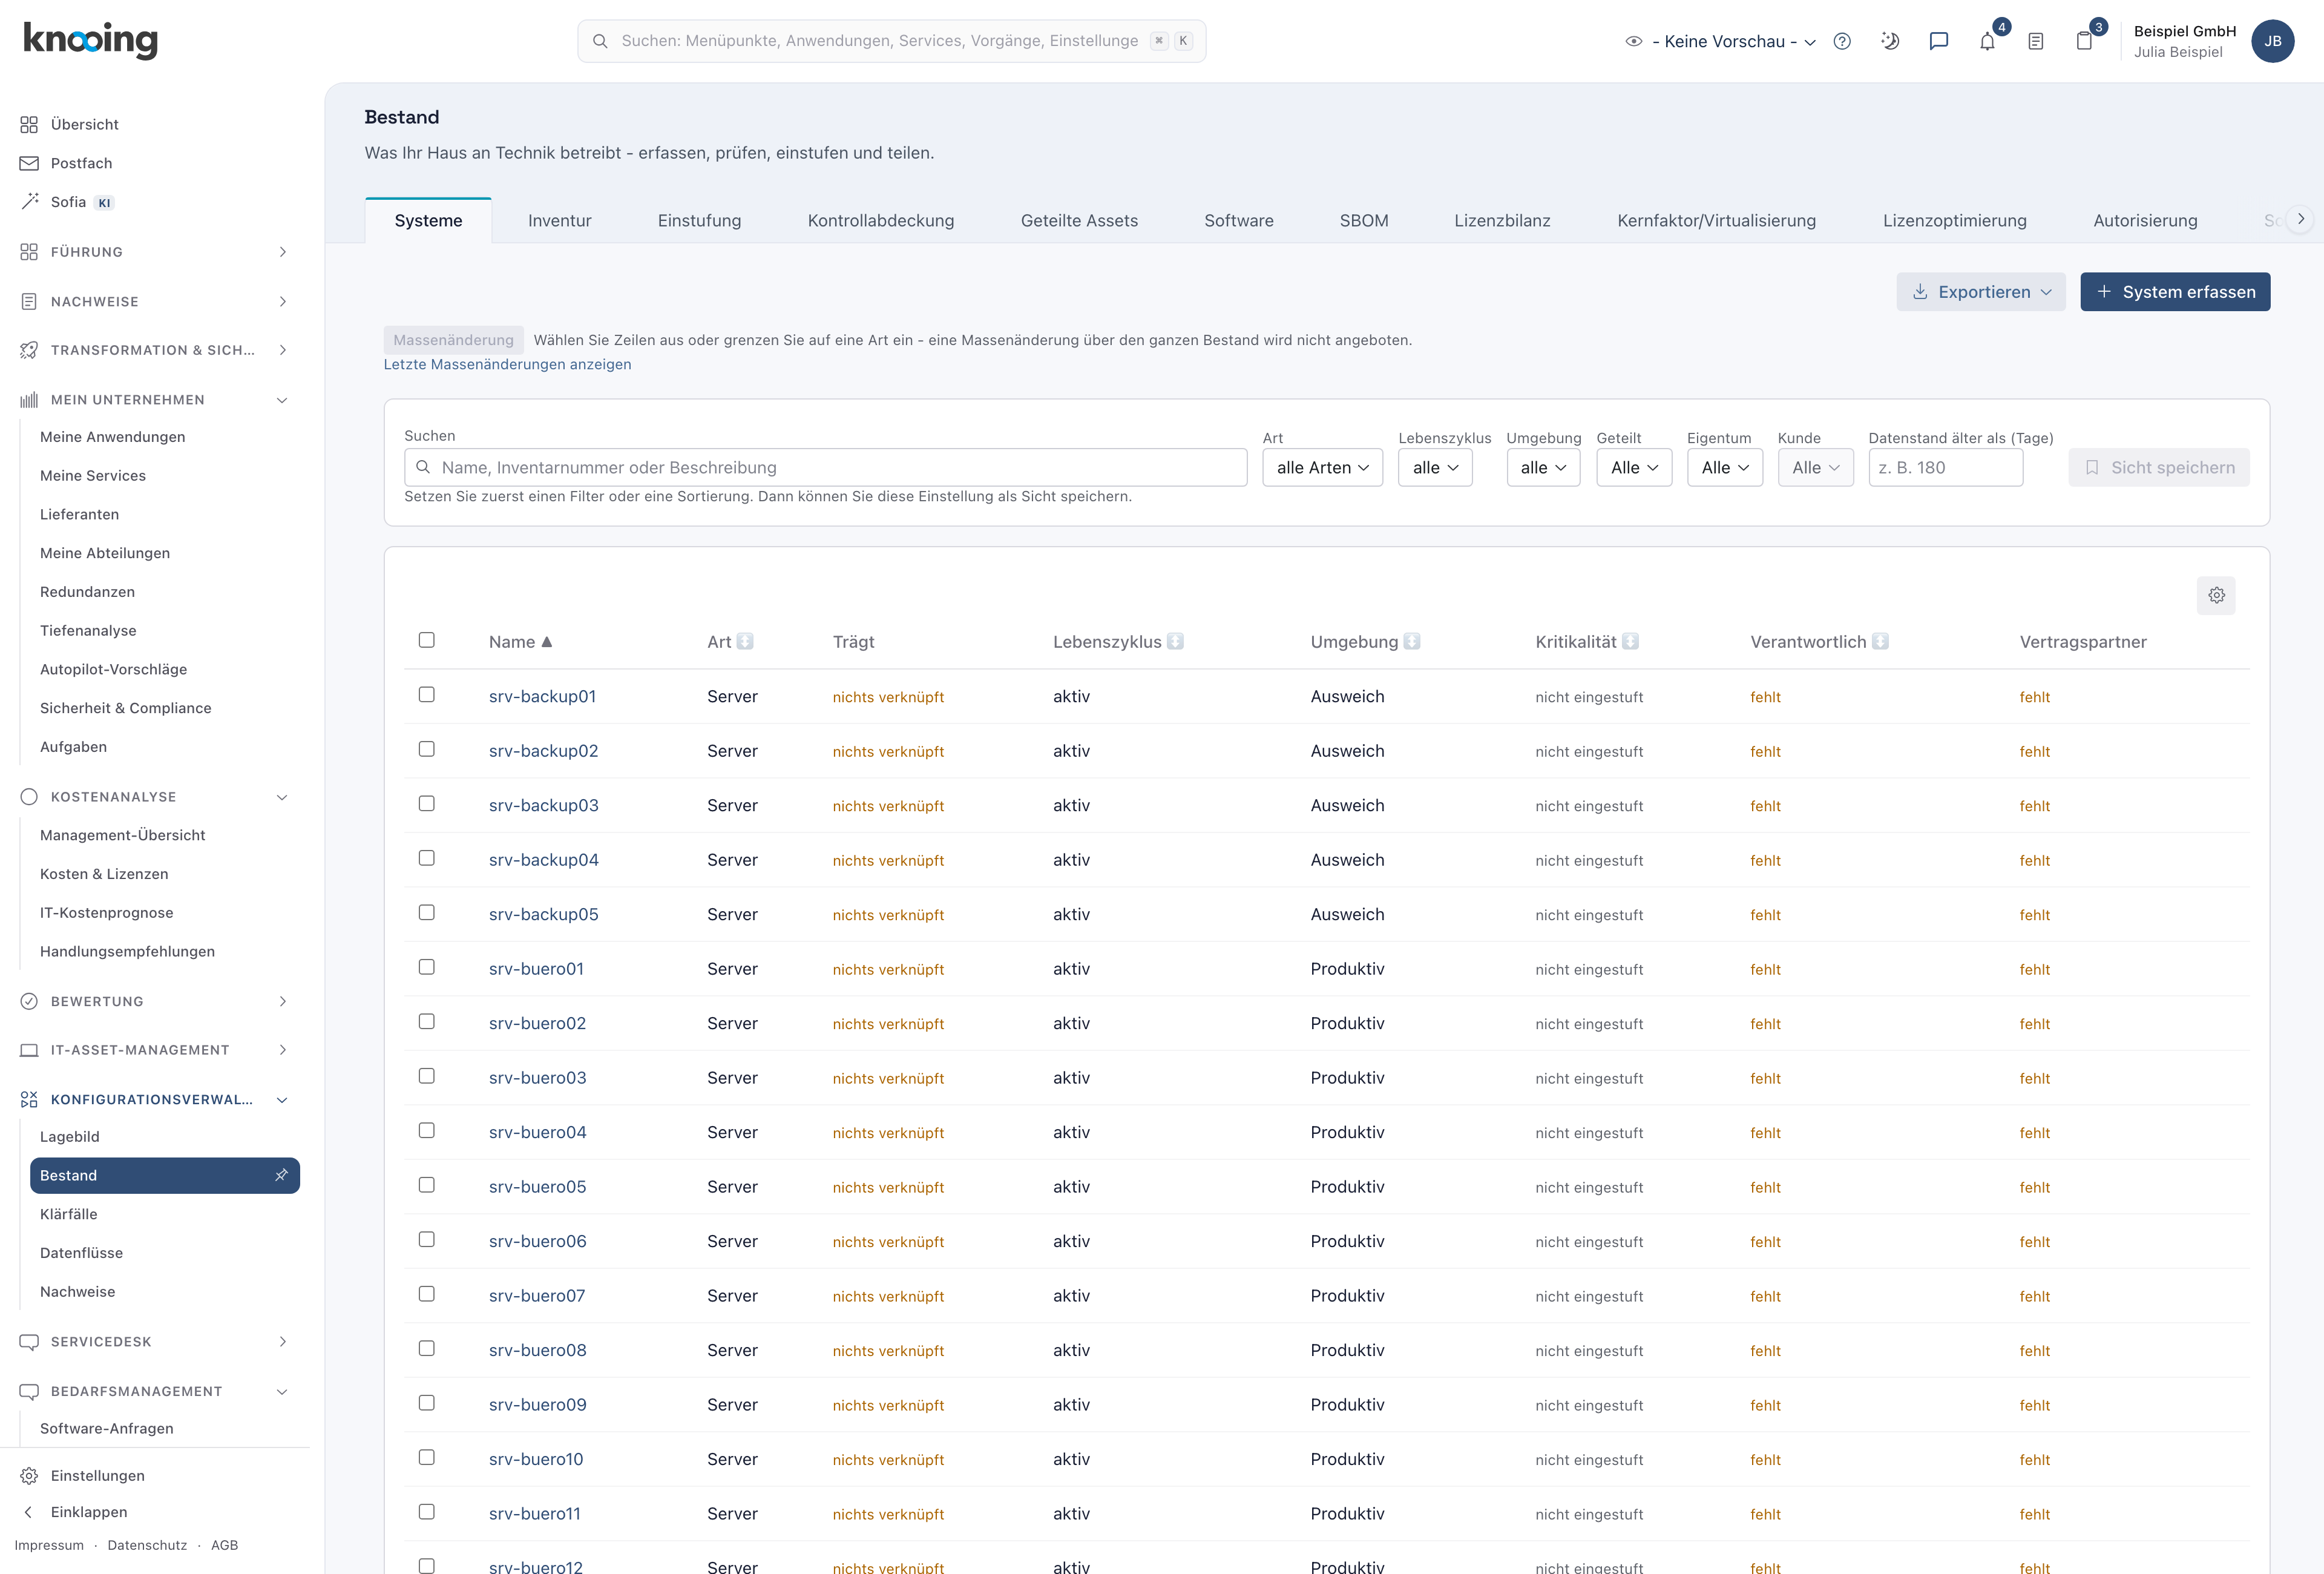Focus the Datenstand älter als field

tap(1945, 467)
